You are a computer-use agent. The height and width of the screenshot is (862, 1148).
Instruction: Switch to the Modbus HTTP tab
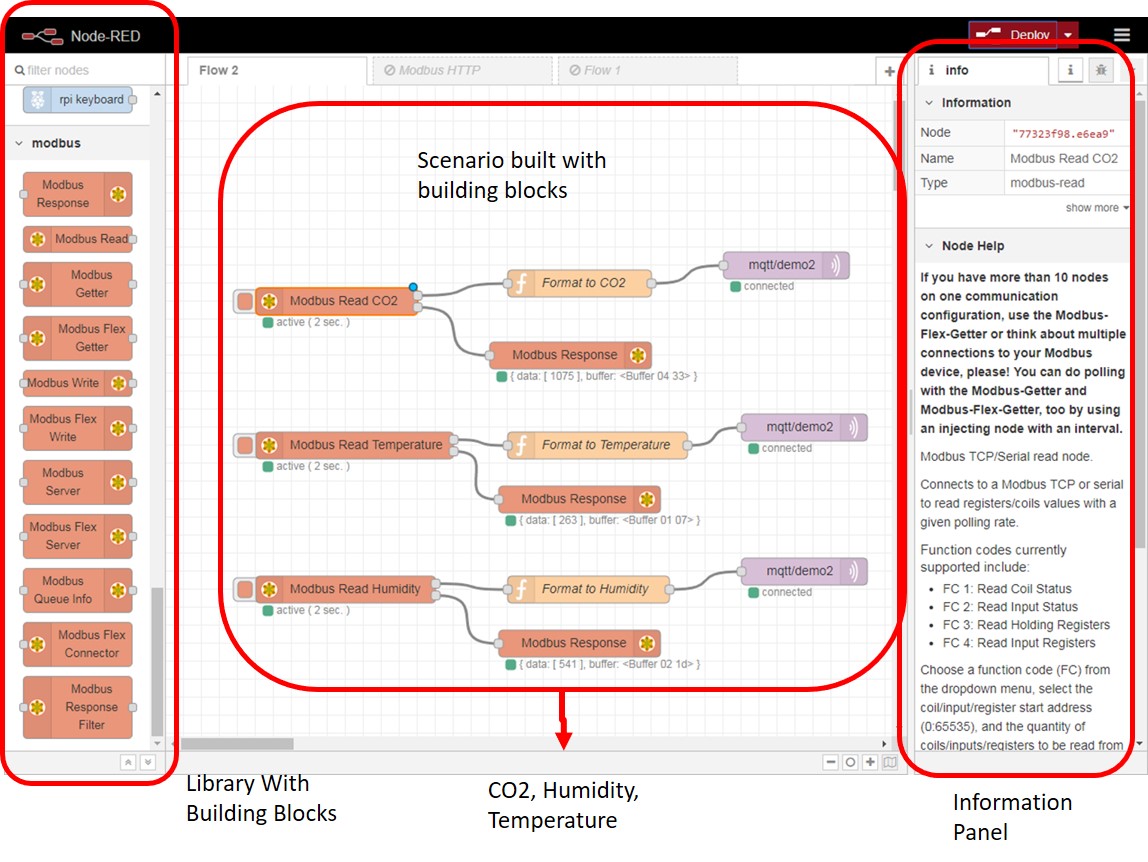pyautogui.click(x=462, y=70)
